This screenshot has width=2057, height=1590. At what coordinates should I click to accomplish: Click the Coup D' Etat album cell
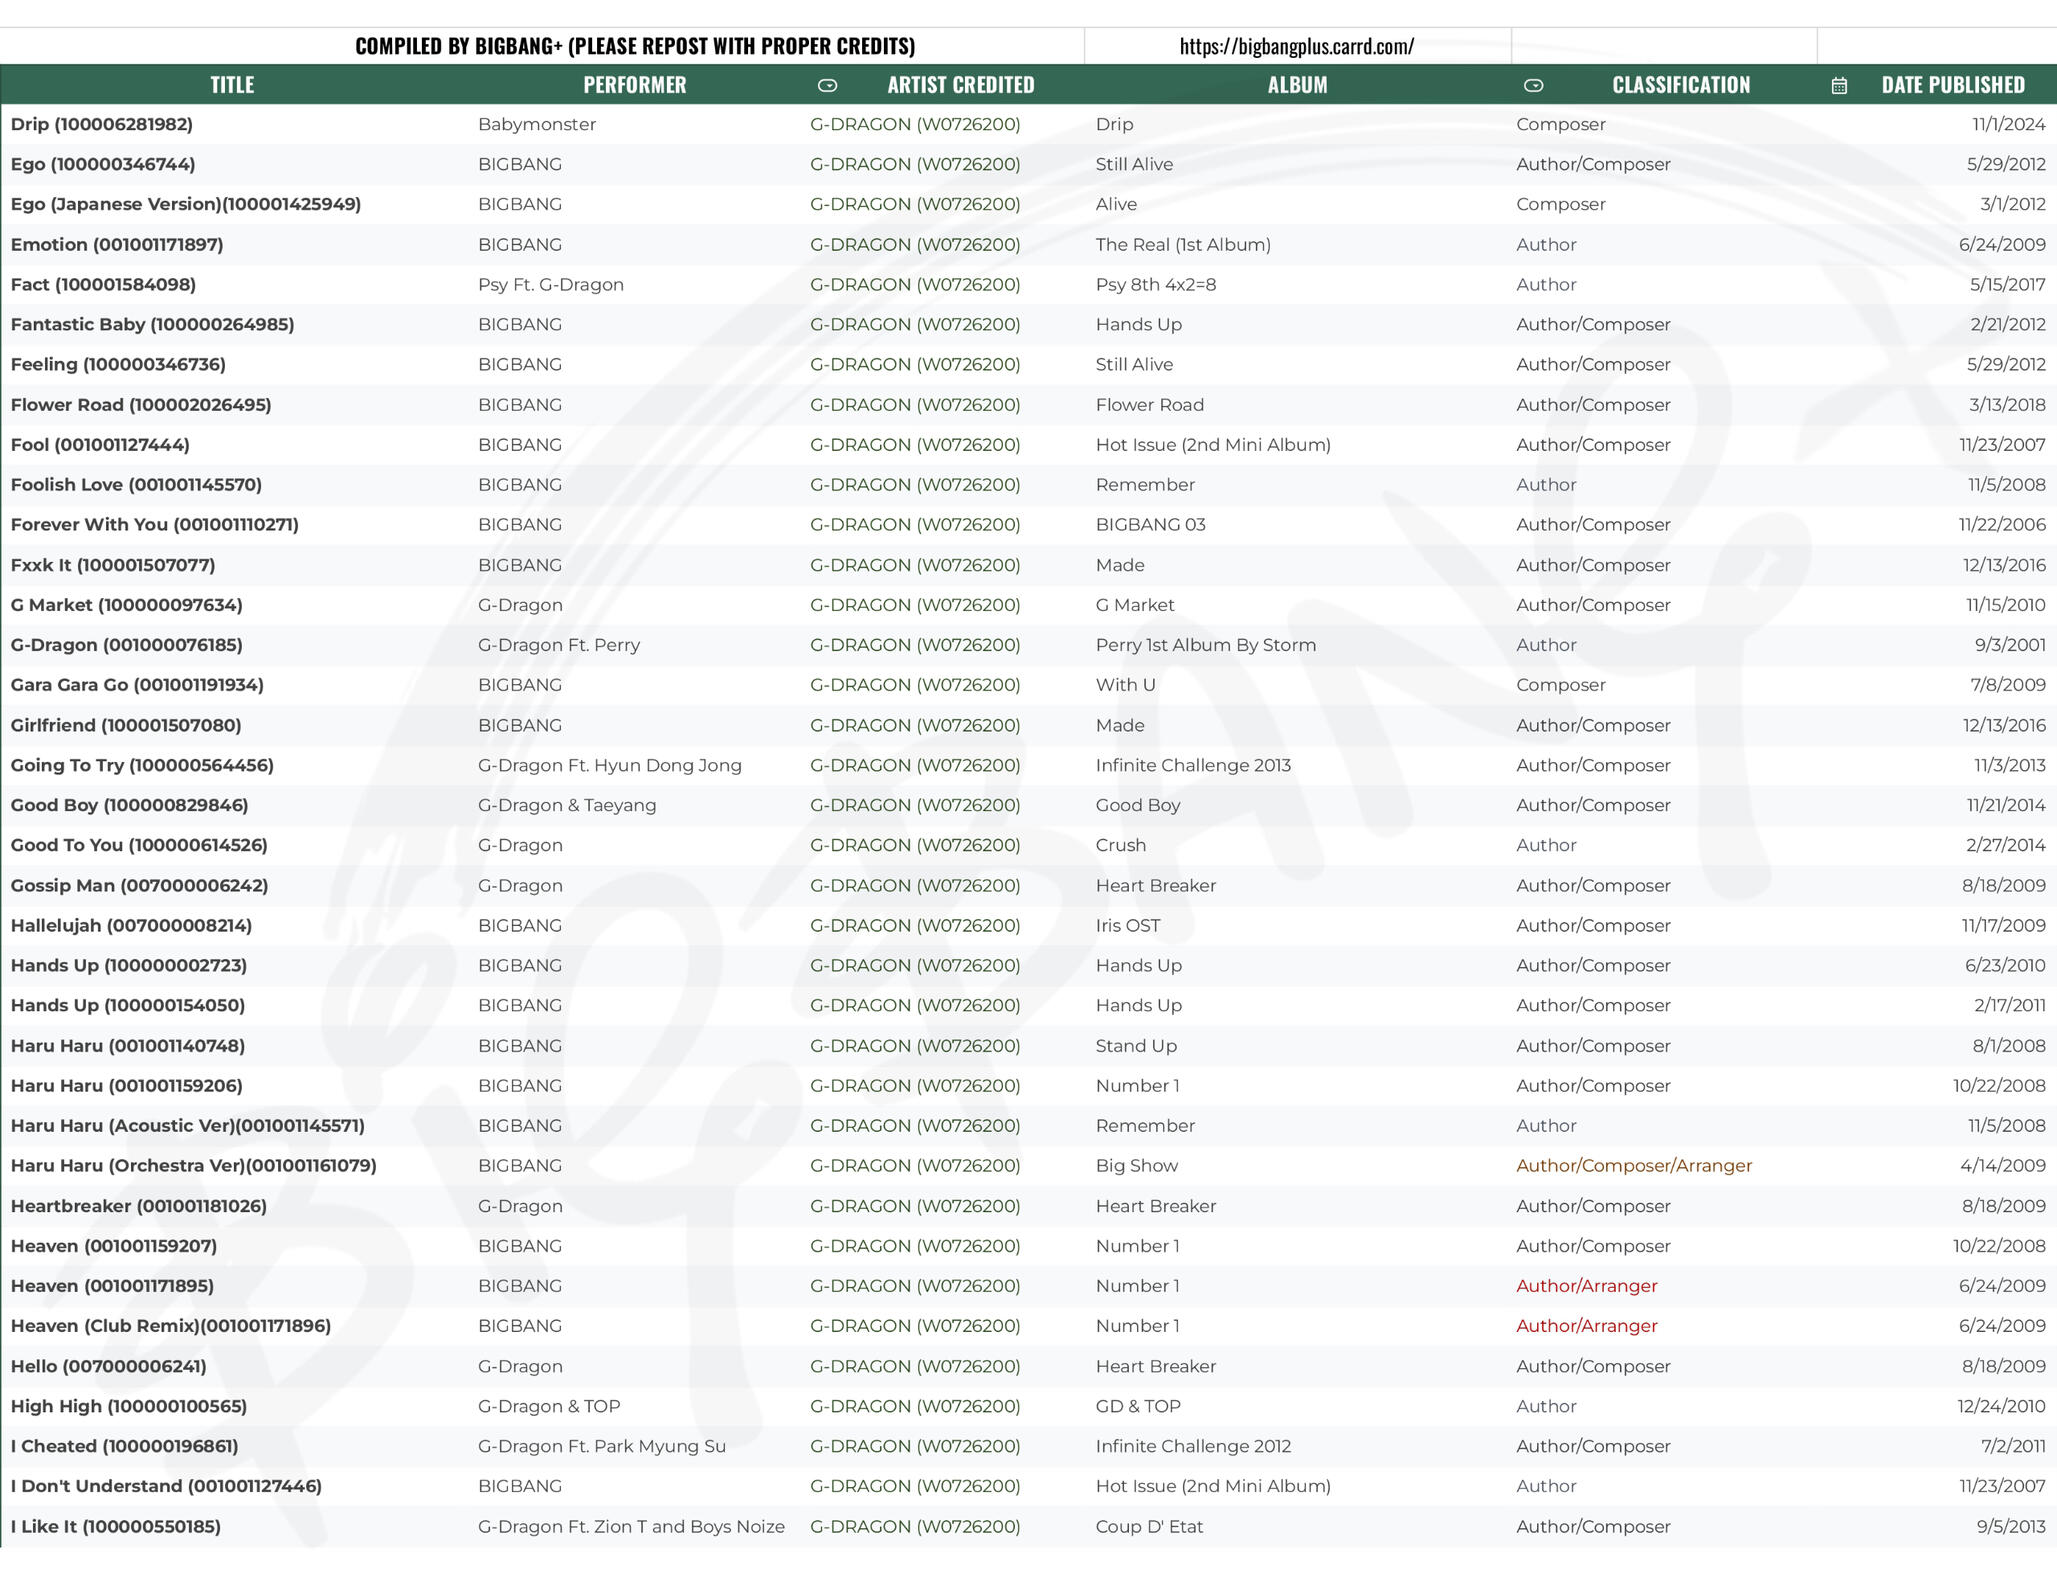click(1149, 1527)
